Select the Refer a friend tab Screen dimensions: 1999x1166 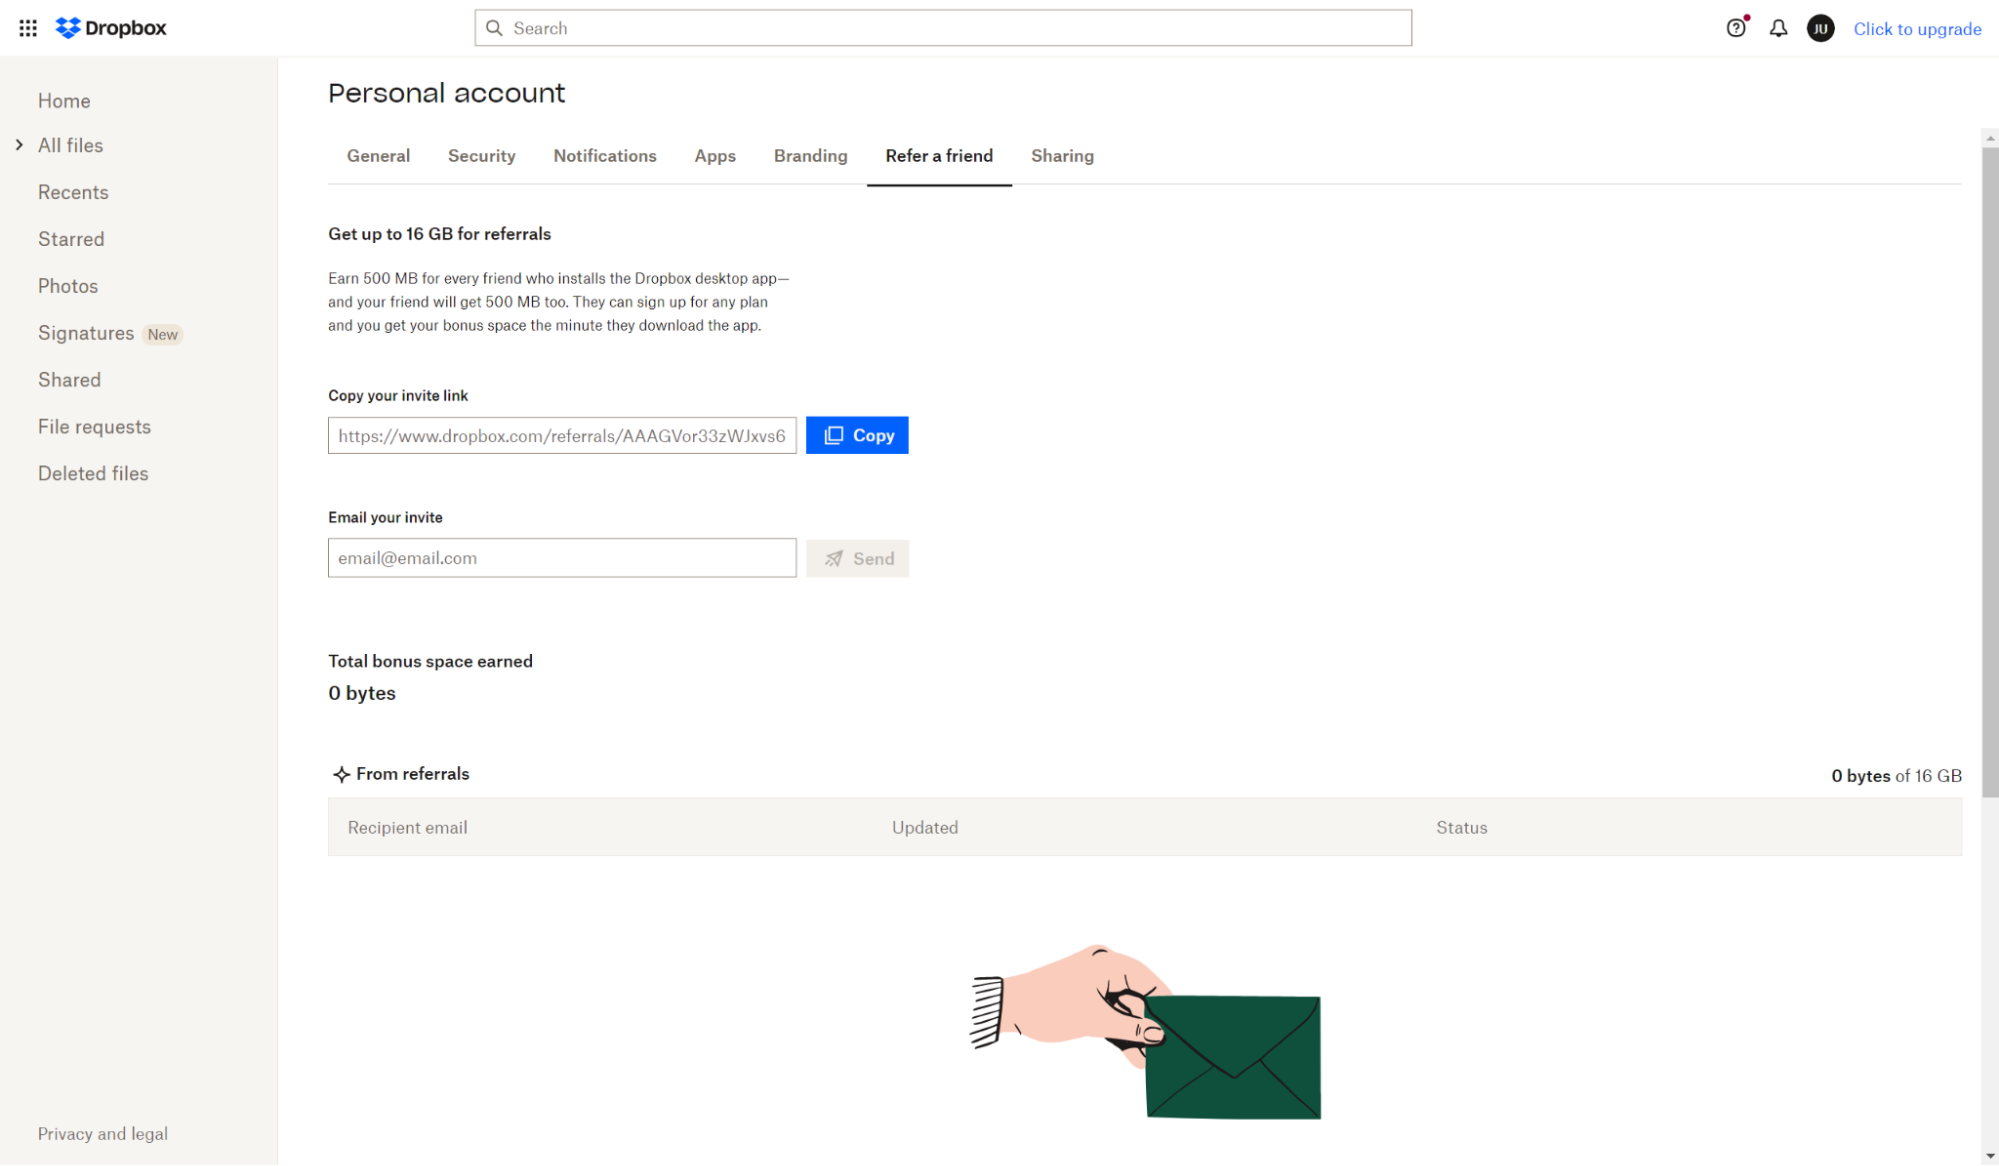pos(939,156)
